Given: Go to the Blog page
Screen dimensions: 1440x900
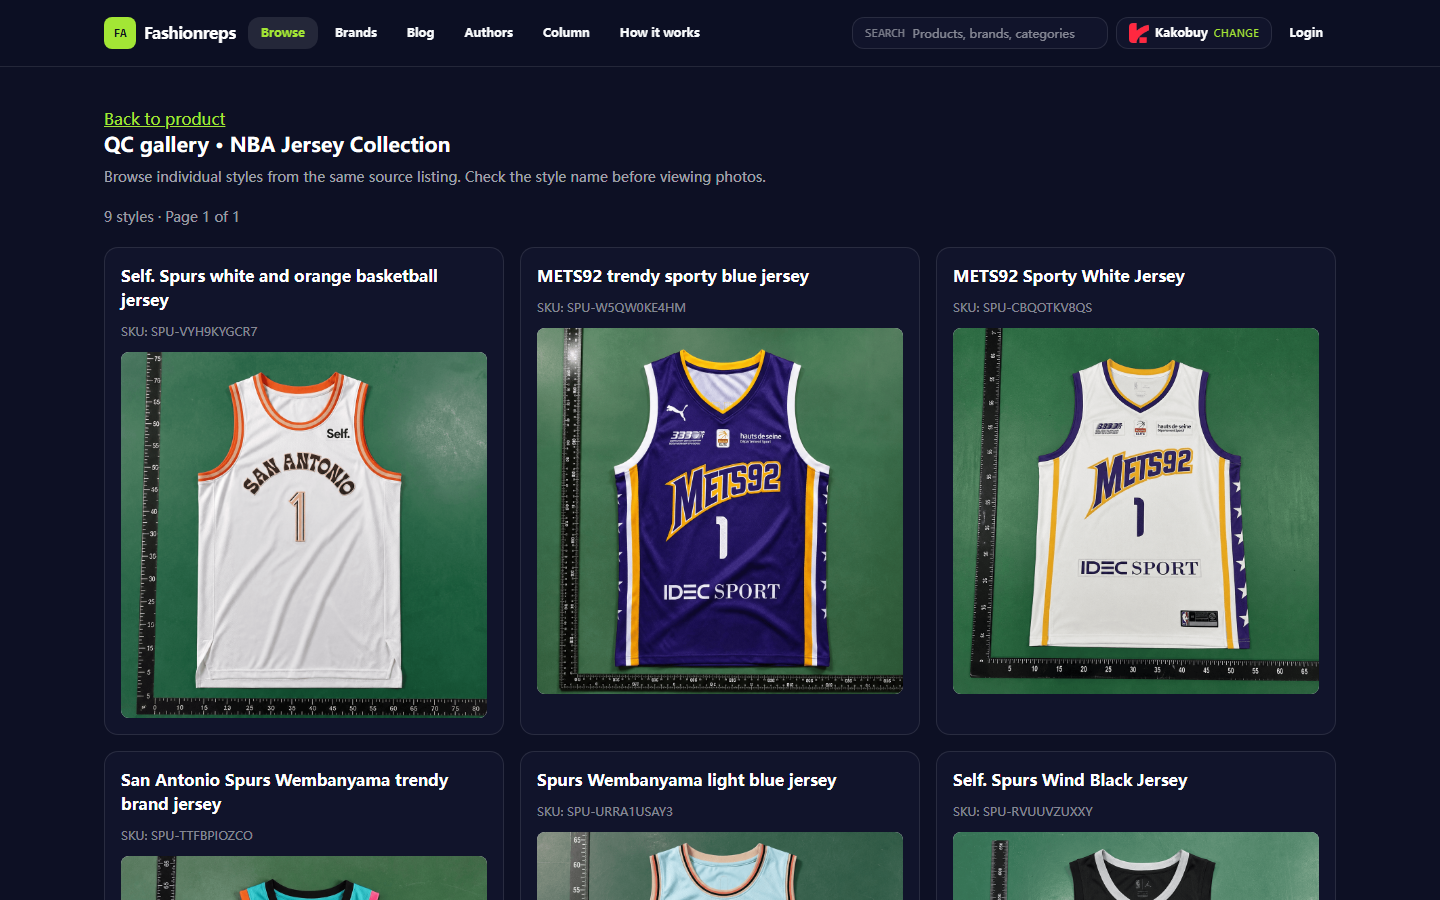Looking at the screenshot, I should 420,33.
